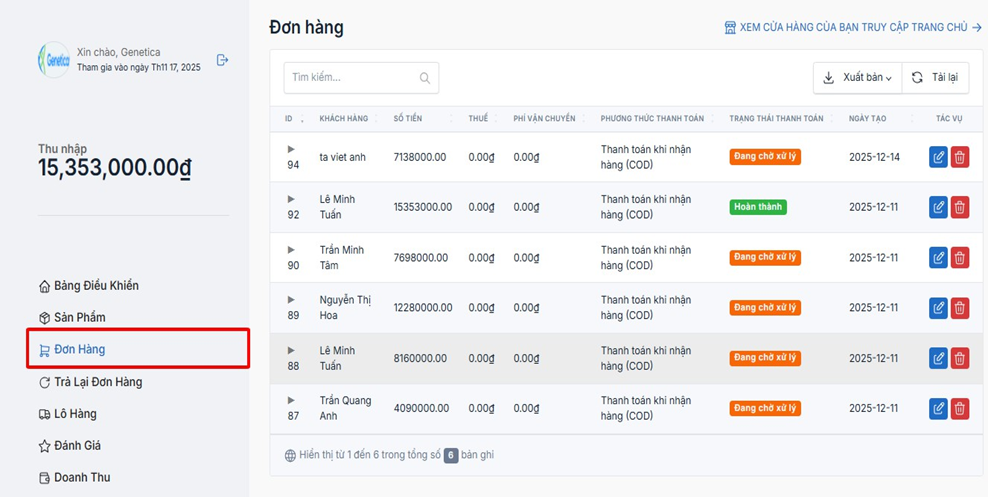
Task: Go to Sản Phẩm menu item
Action: click(x=79, y=318)
